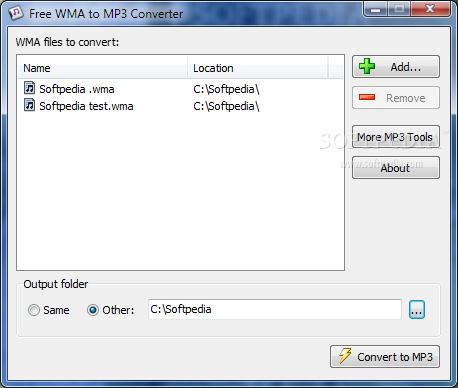This screenshot has height=388, width=458.
Task: Open More MP3 Tools
Action: click(x=396, y=137)
